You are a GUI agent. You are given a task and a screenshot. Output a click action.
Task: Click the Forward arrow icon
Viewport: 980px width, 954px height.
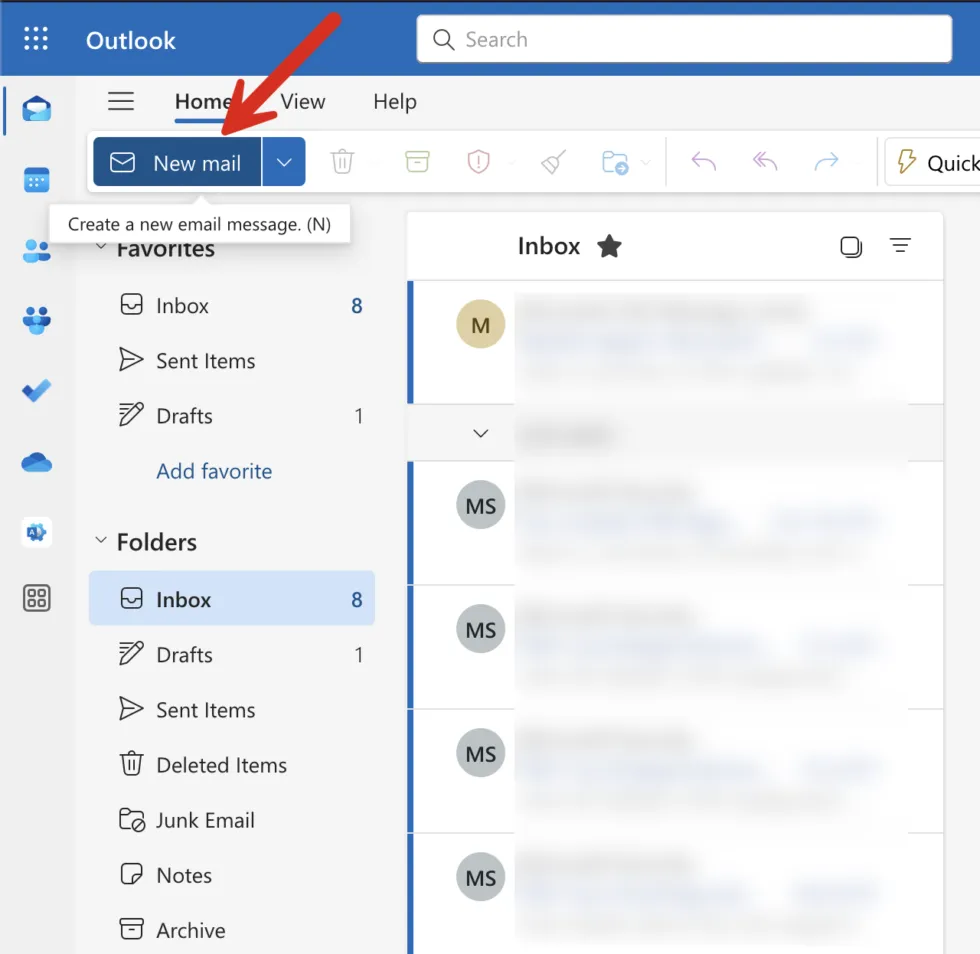(826, 161)
